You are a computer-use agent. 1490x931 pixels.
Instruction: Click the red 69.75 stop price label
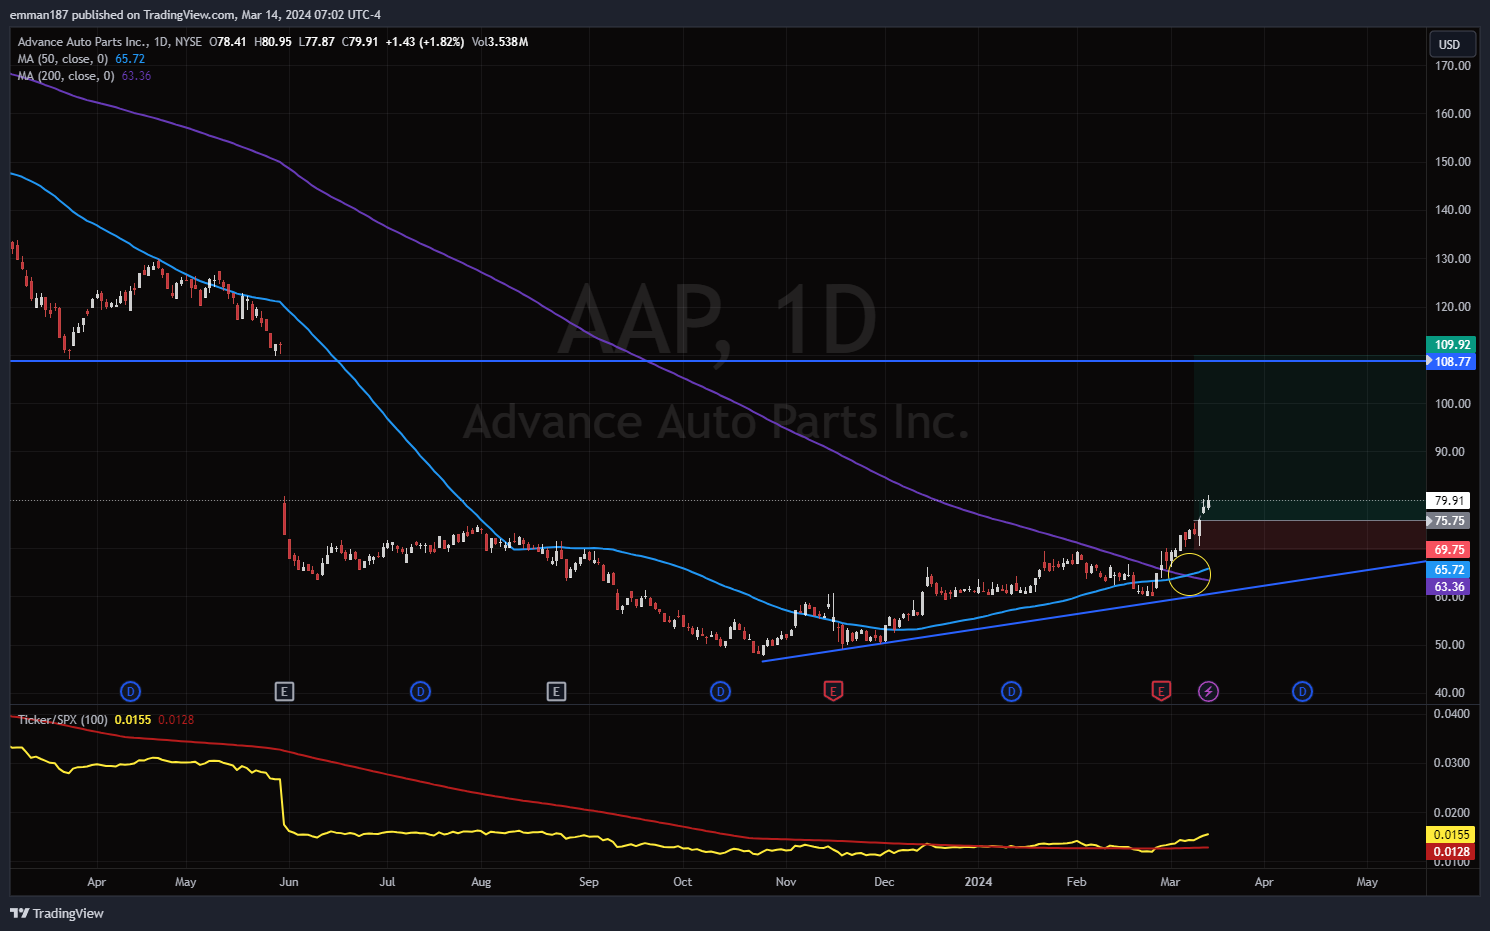(x=1449, y=550)
